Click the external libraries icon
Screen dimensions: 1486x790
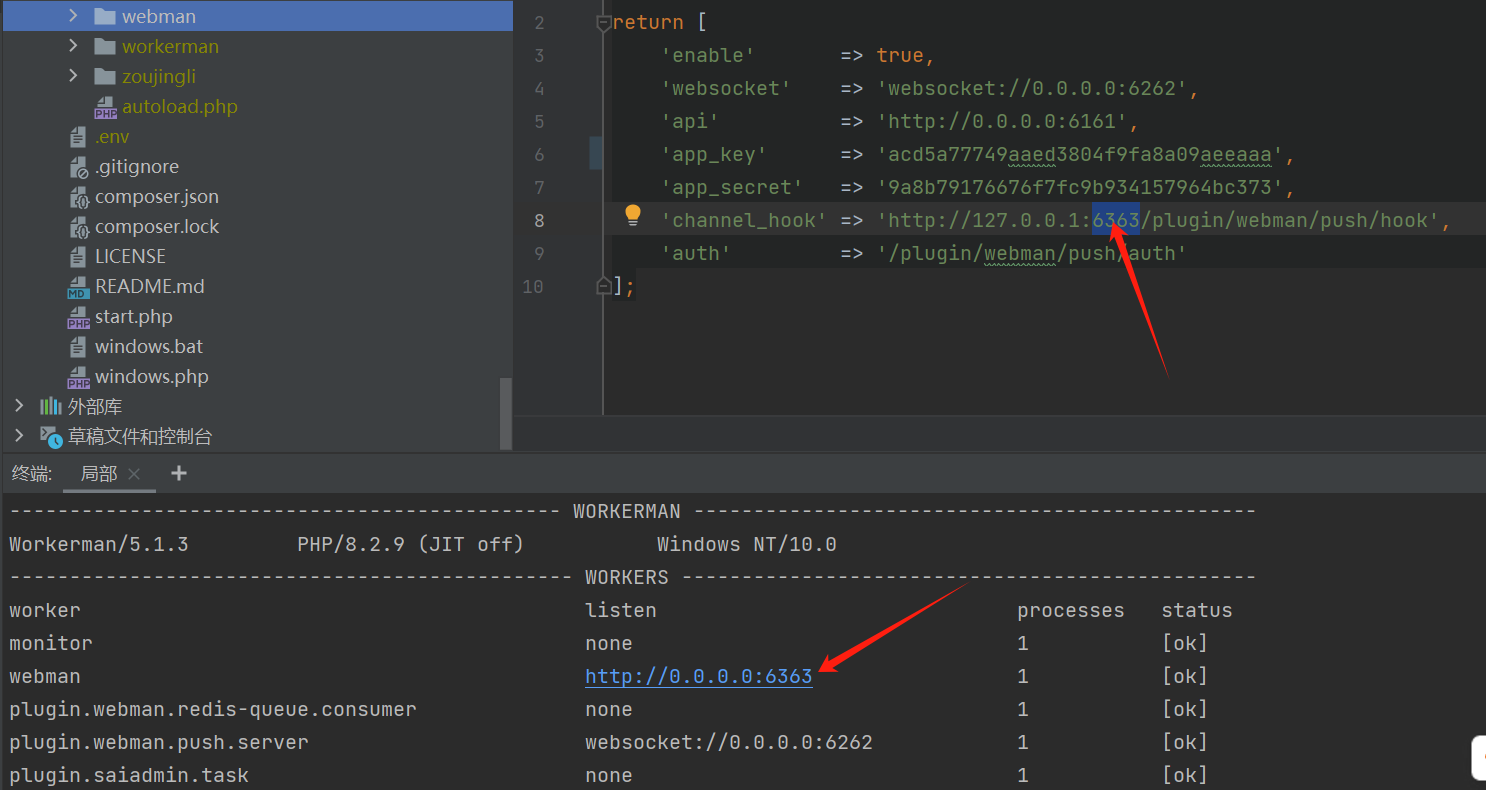point(50,406)
